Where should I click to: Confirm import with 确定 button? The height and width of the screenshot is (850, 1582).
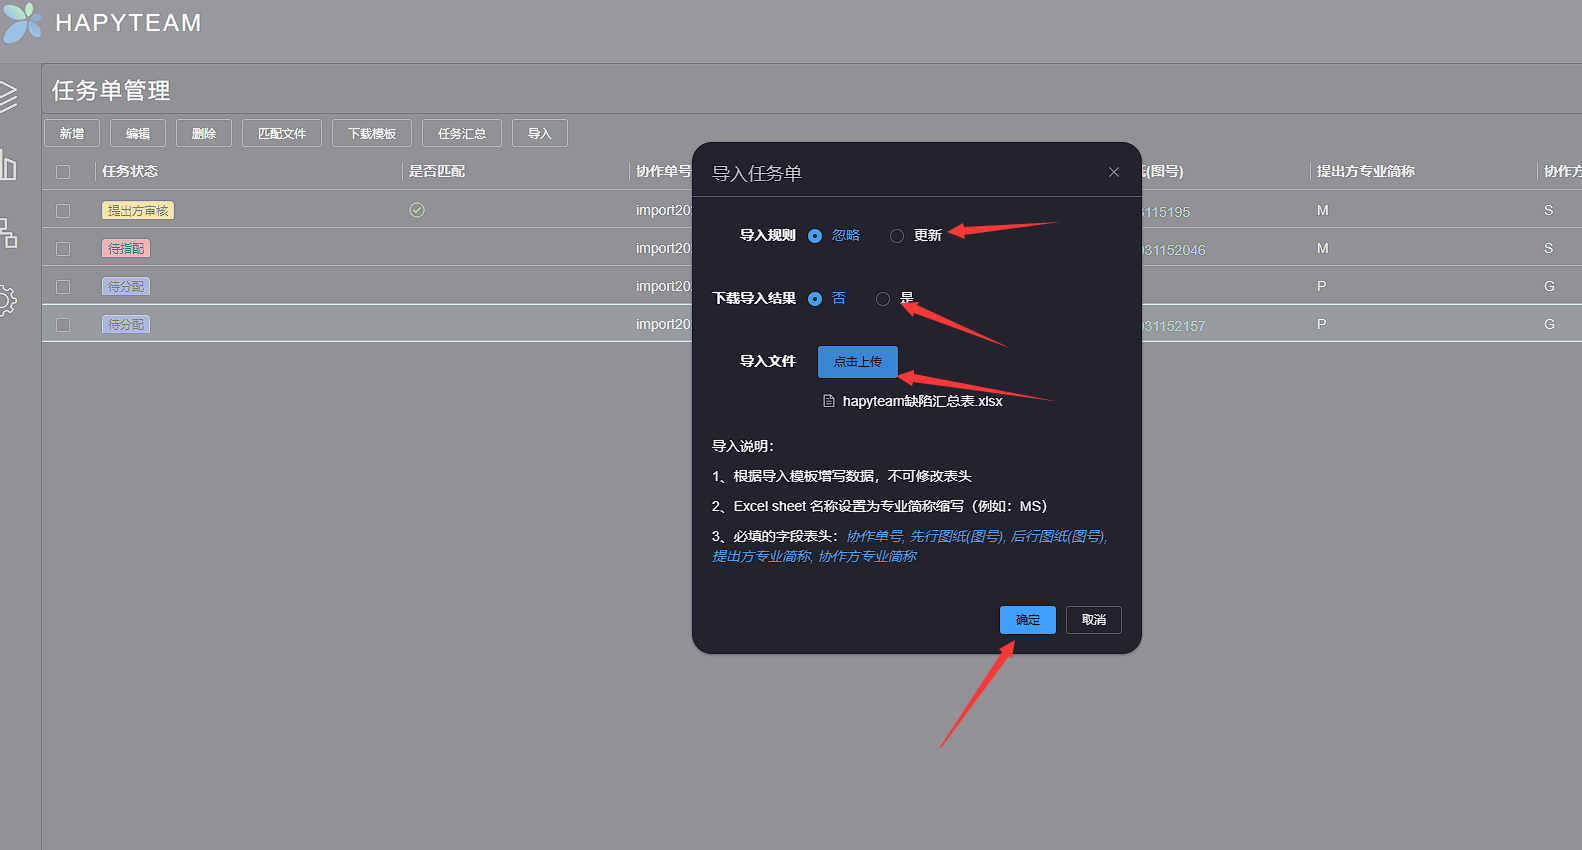click(x=1028, y=620)
